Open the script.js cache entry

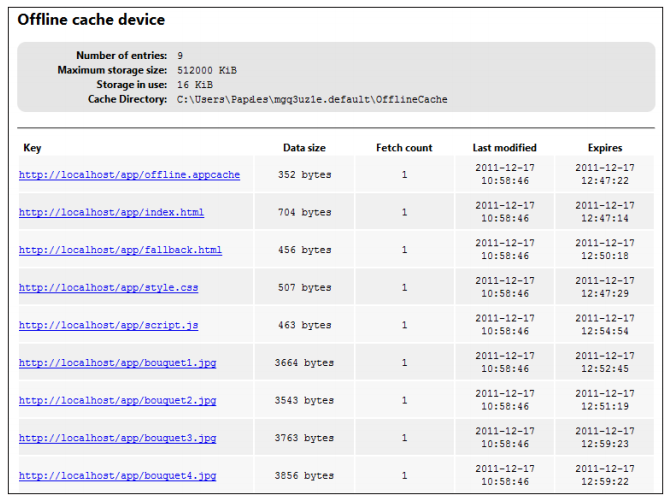pos(108,325)
